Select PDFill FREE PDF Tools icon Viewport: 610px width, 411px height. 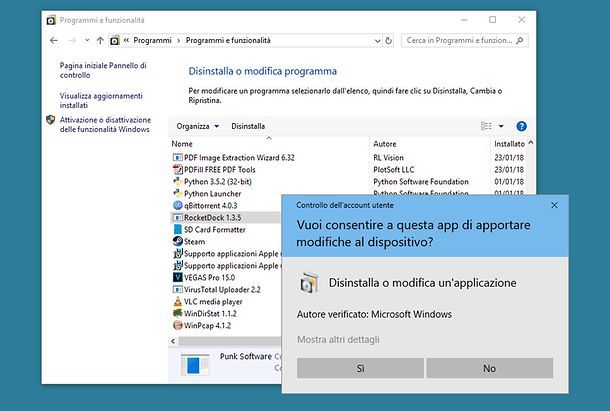177,170
